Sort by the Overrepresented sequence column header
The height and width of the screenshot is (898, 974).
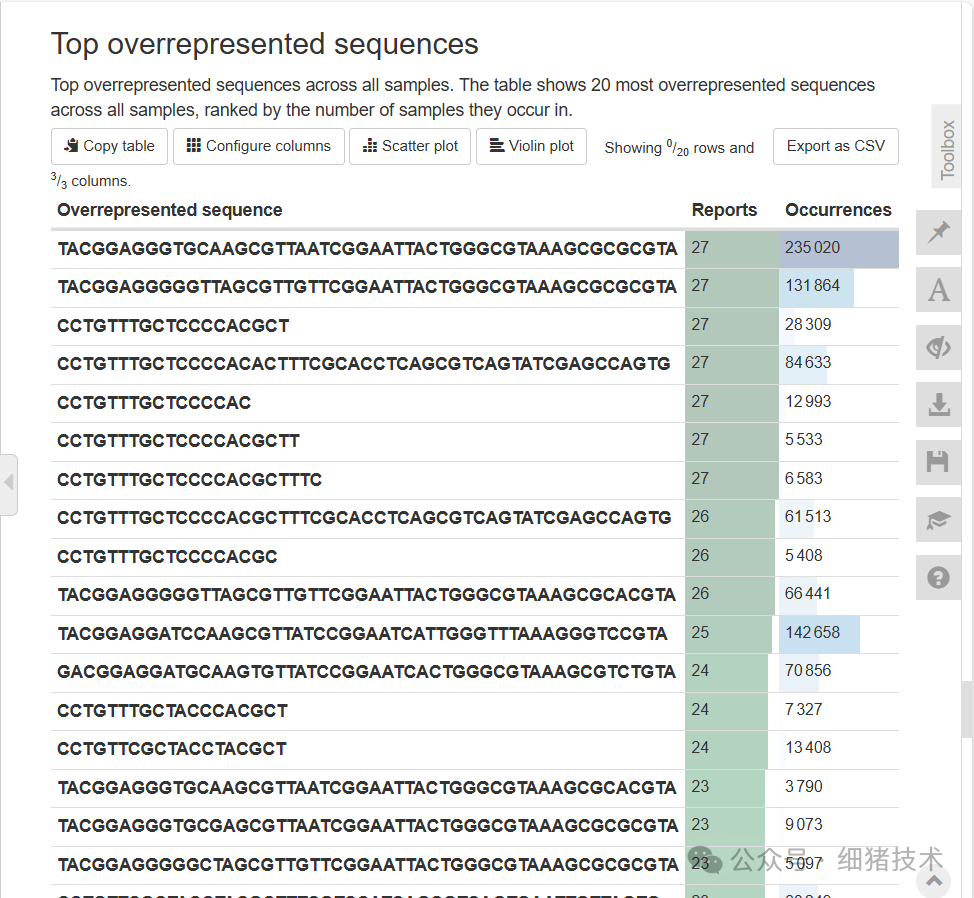170,210
